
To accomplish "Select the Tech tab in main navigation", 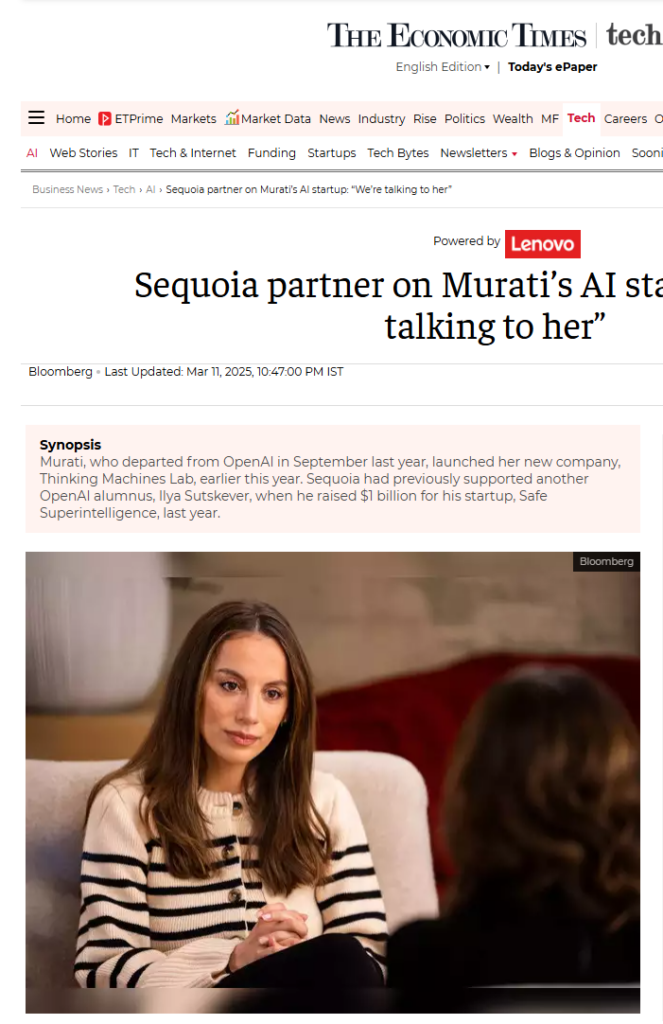I will 581,118.
